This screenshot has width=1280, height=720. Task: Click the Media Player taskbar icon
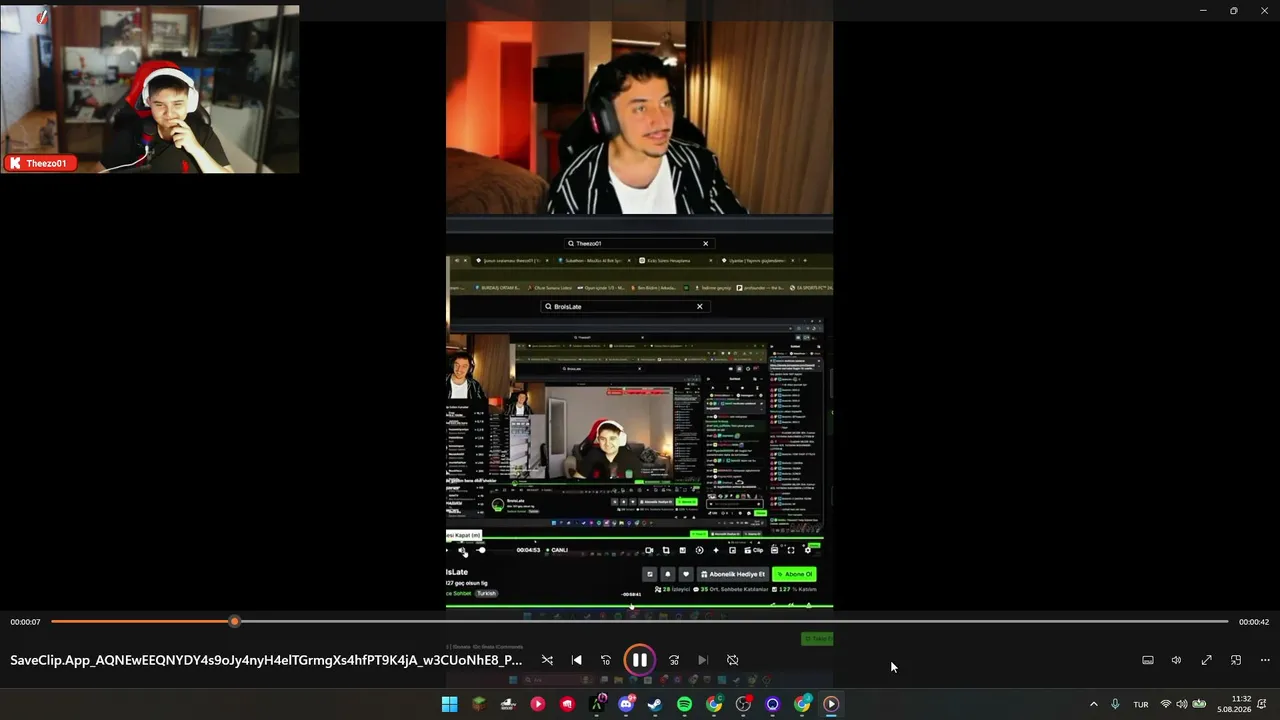tap(831, 704)
